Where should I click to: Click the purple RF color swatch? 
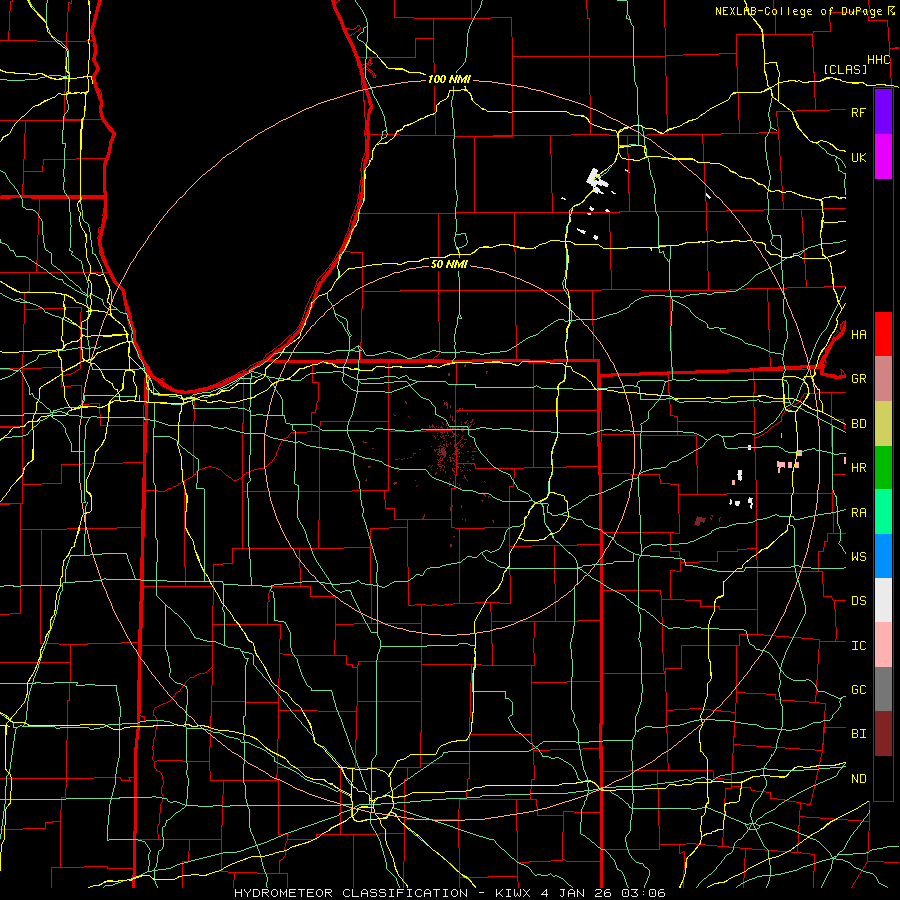[883, 112]
